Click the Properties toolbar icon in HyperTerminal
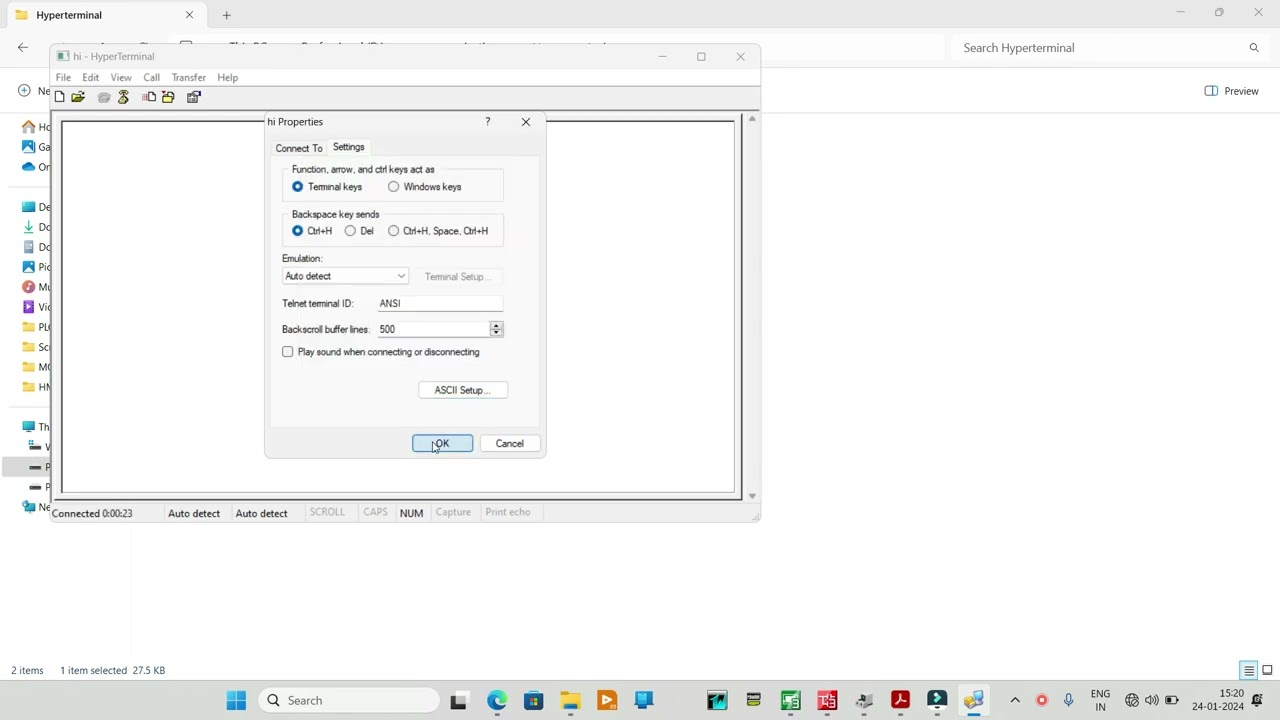Image resolution: width=1280 pixels, height=720 pixels. pyautogui.click(x=194, y=97)
